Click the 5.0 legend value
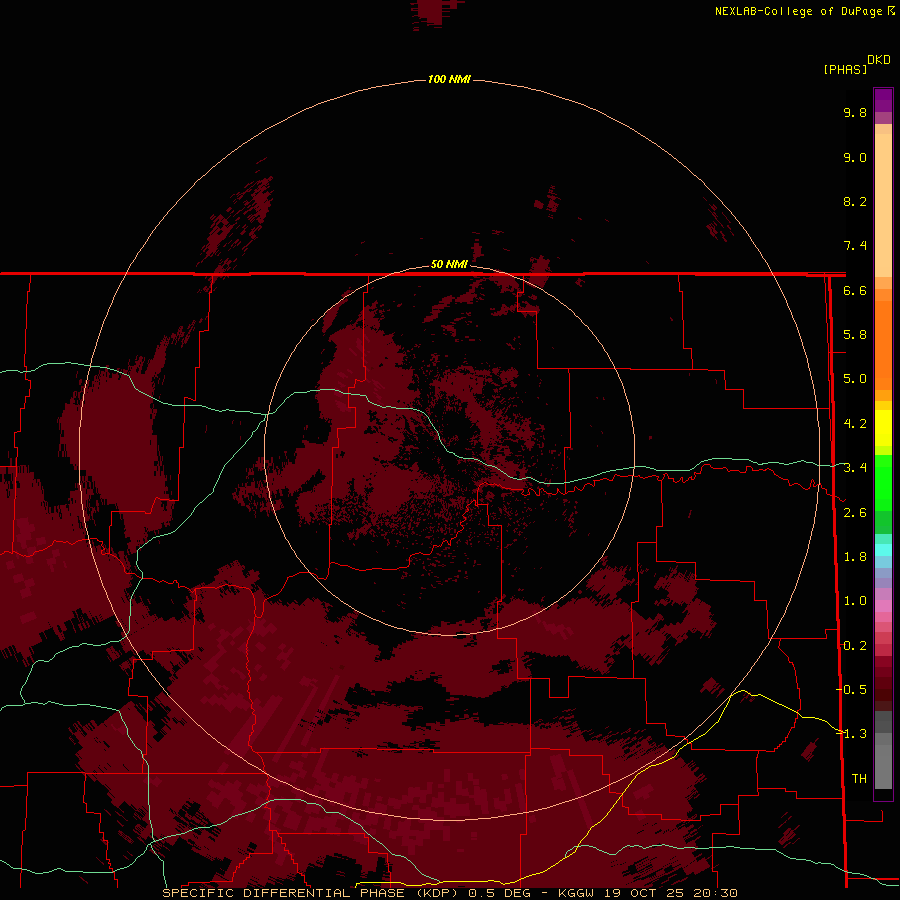 (x=855, y=379)
